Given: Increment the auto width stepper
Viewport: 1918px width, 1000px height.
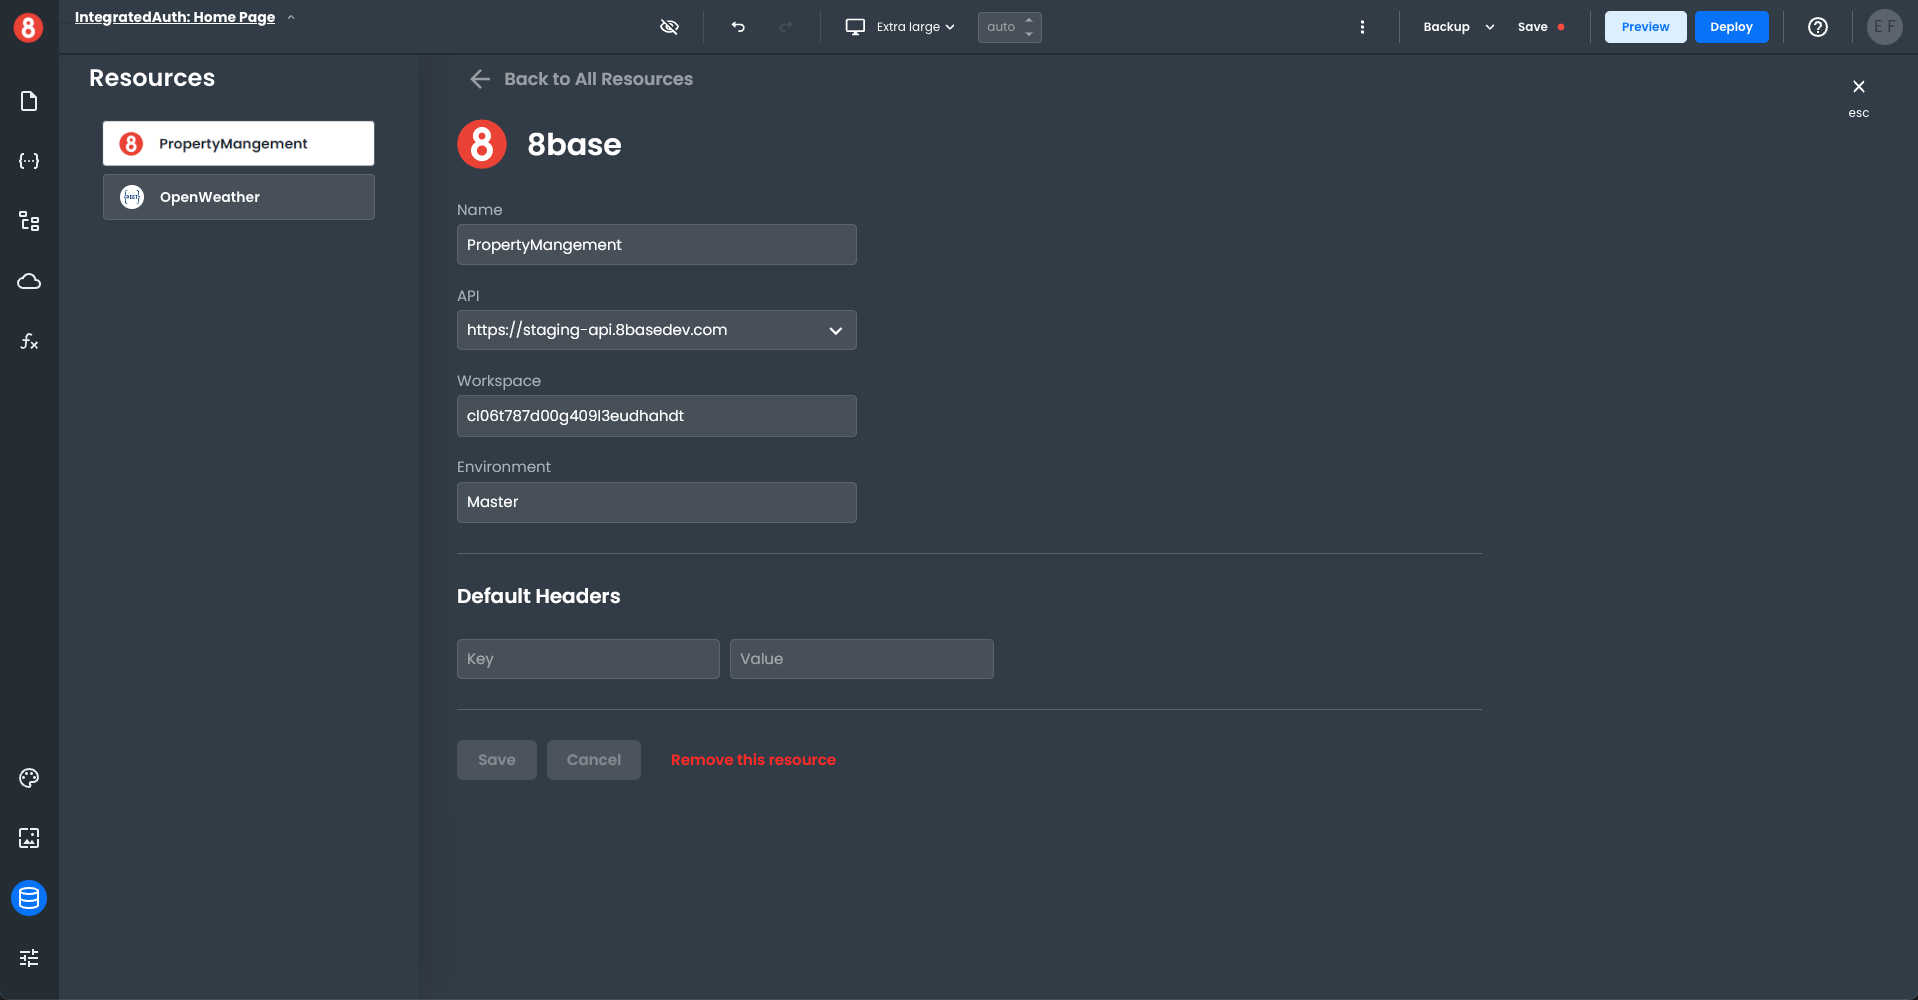Looking at the screenshot, I should (x=1029, y=20).
